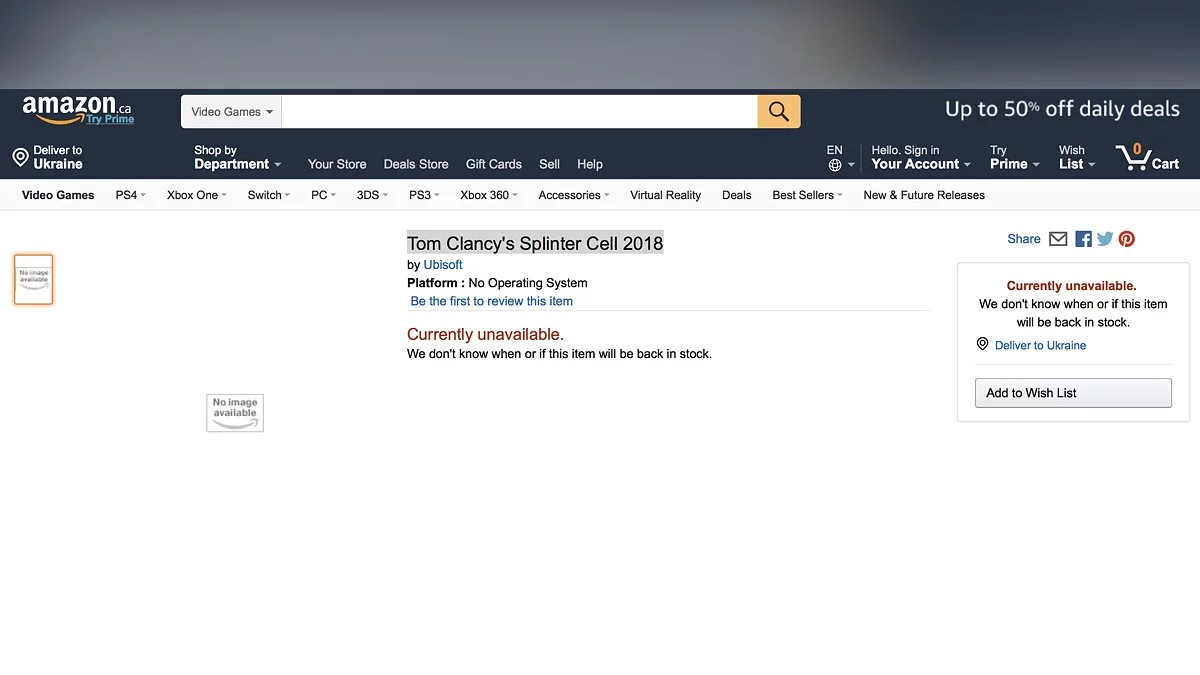Viewport: 1200px width, 675px height.
Task: Expand the PS3 submenu
Action: tap(425, 195)
